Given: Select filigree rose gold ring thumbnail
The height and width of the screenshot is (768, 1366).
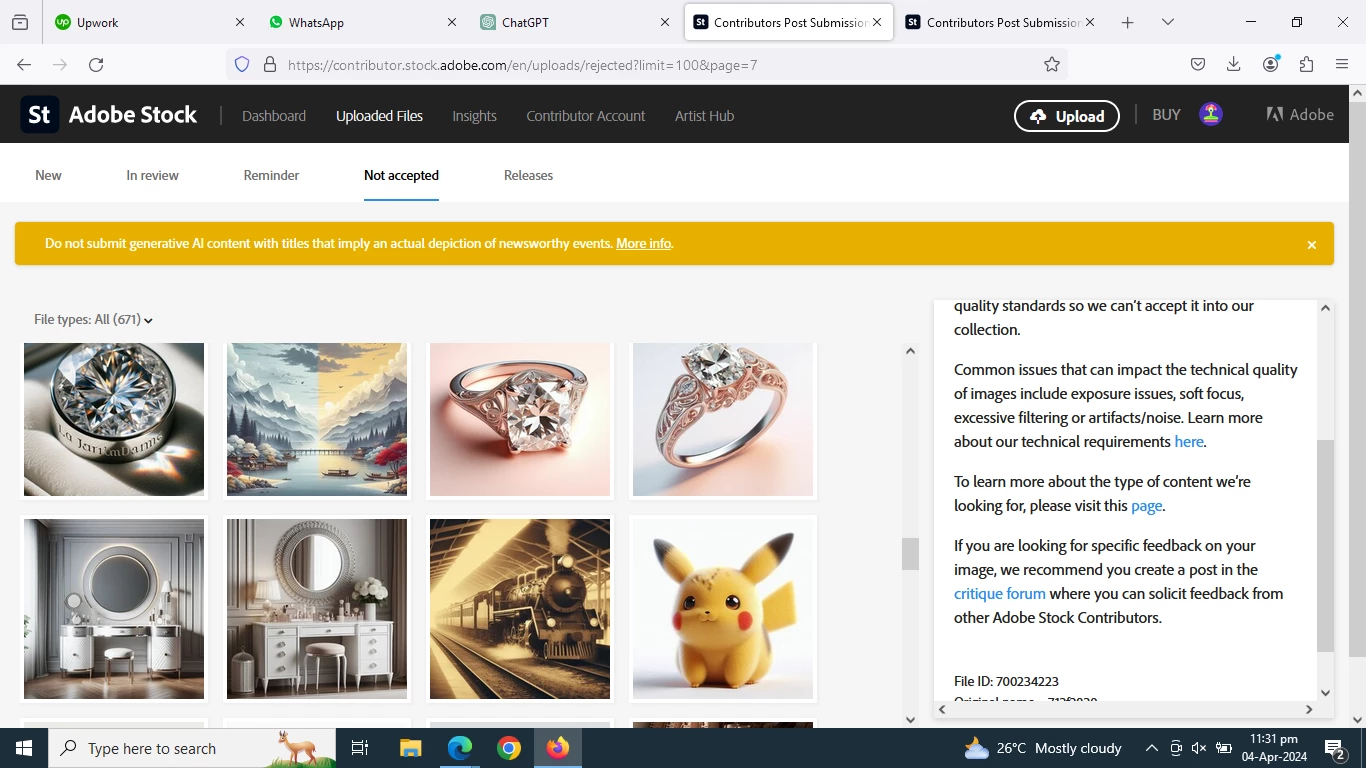Looking at the screenshot, I should (723, 419).
